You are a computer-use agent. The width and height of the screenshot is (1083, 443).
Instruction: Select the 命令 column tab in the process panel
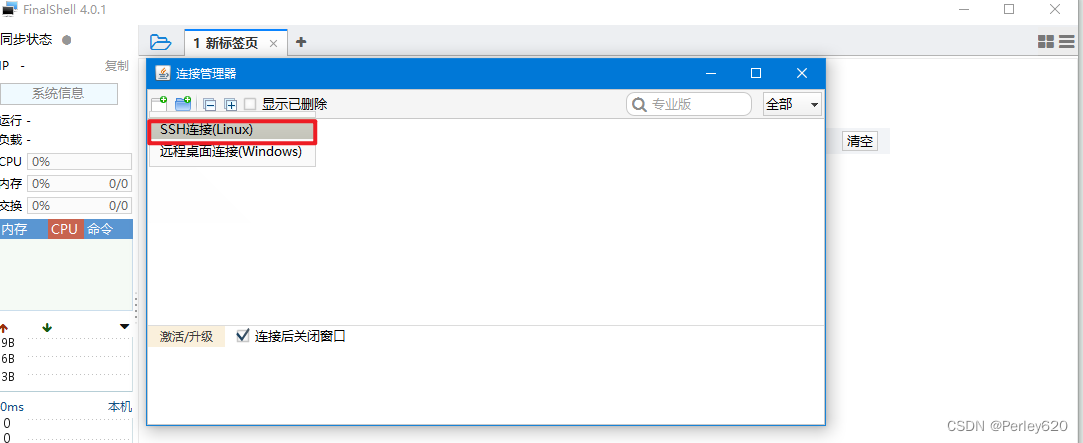tap(108, 229)
